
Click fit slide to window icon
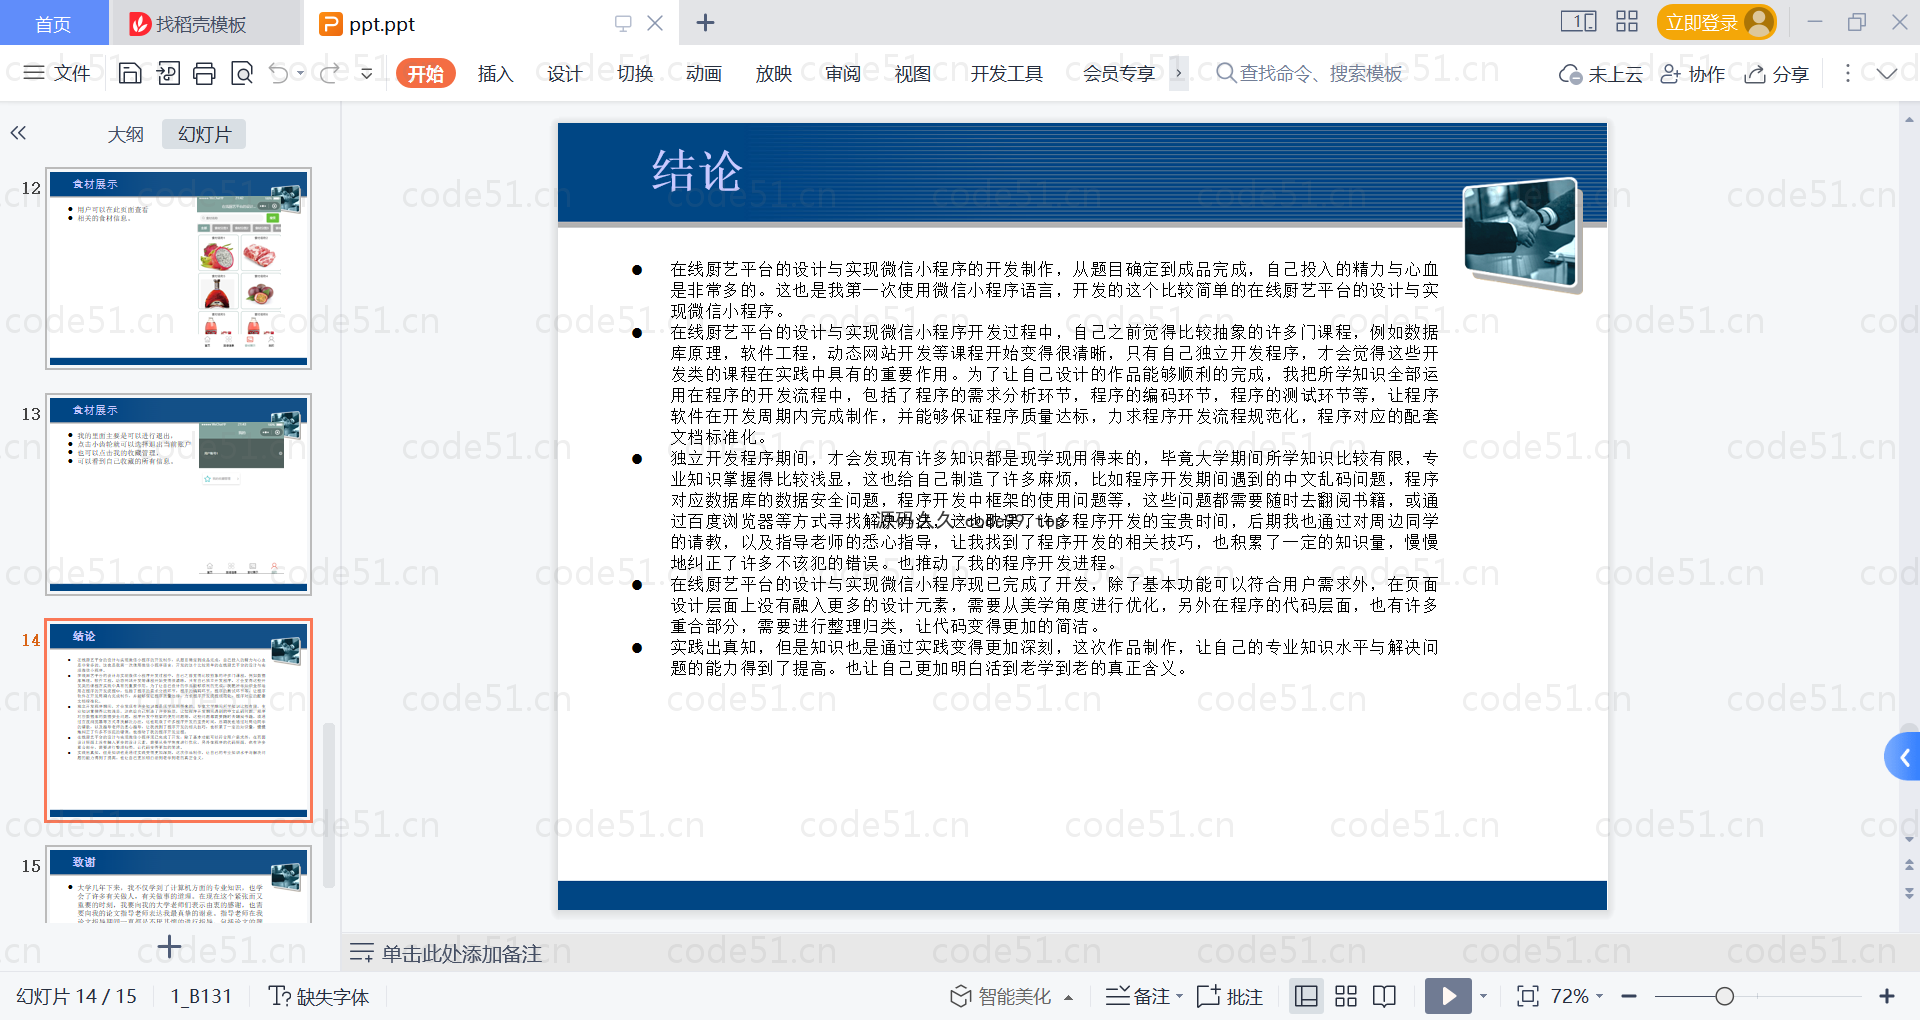[1527, 996]
